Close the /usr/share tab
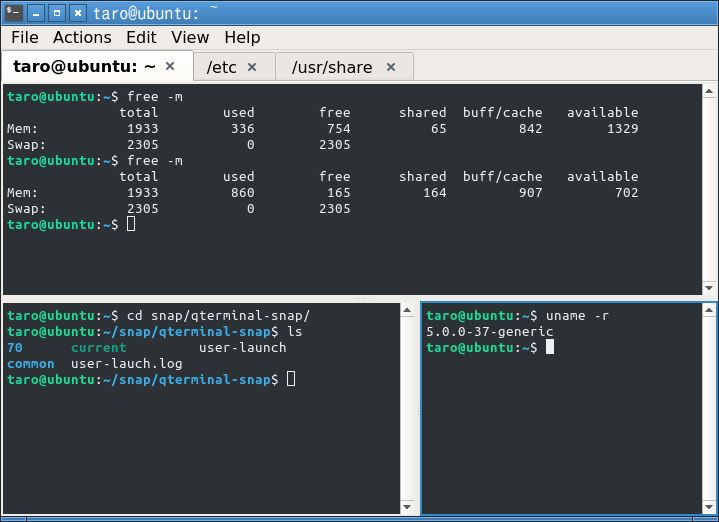This screenshot has height=522, width=719. click(x=391, y=67)
